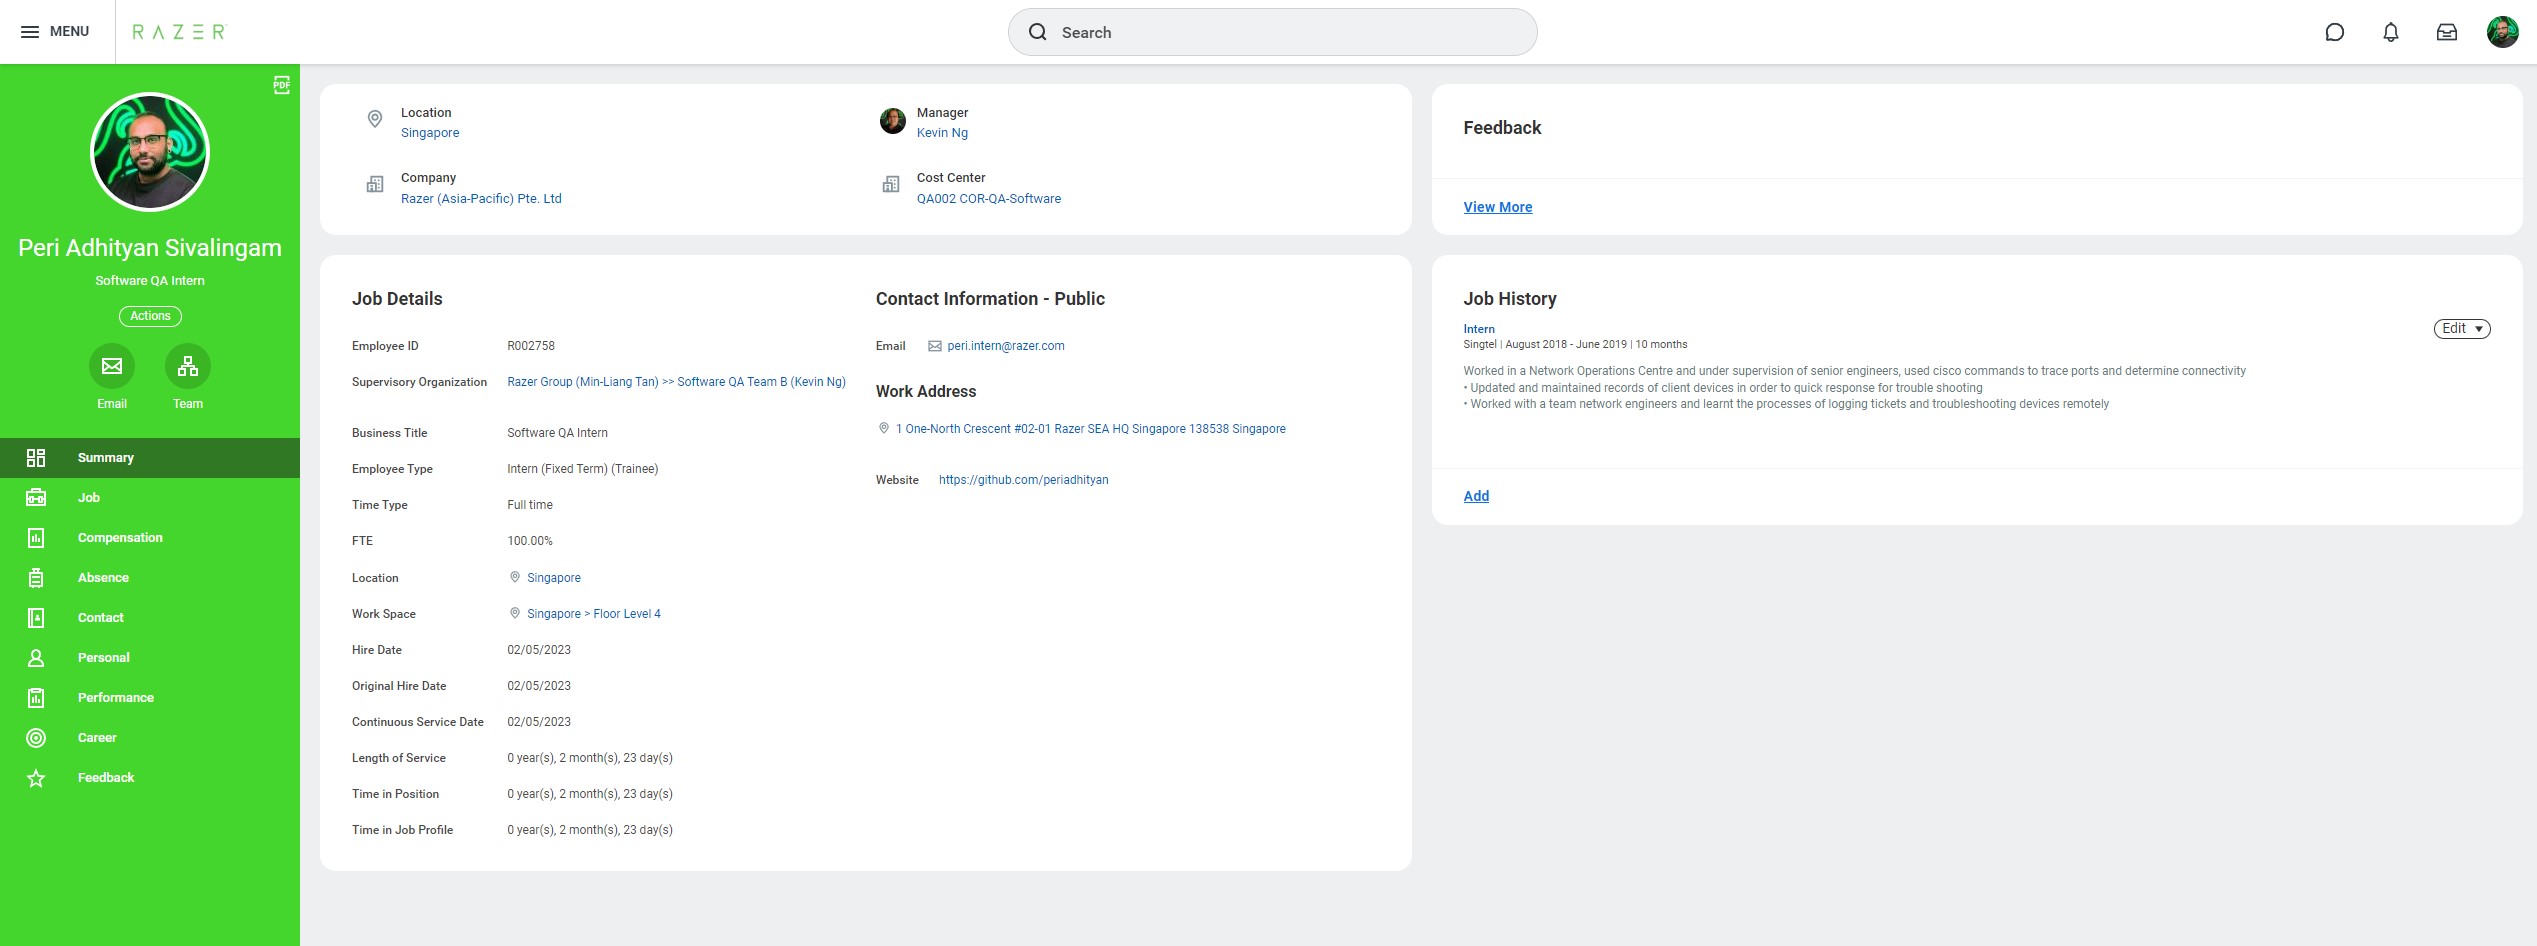
Task: Click the Job sidebar icon
Action: tap(36, 498)
